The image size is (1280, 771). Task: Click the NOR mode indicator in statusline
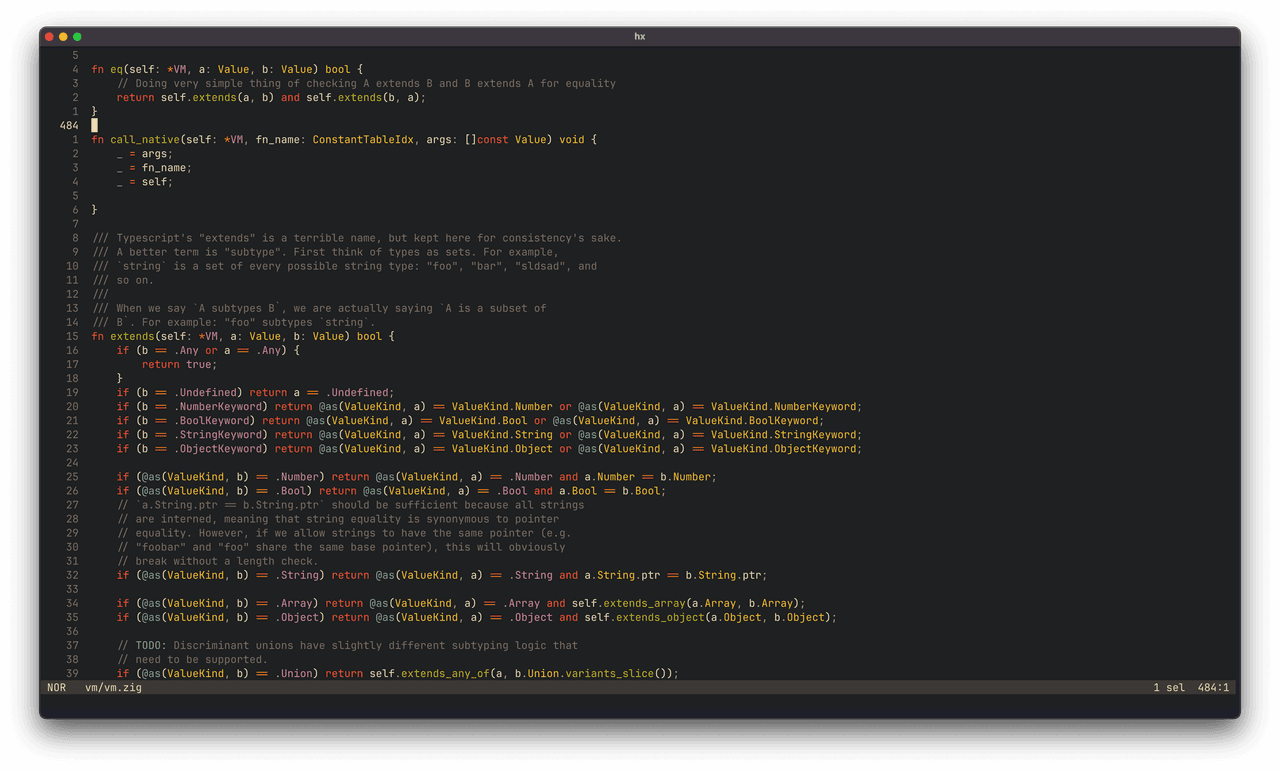click(x=56, y=688)
